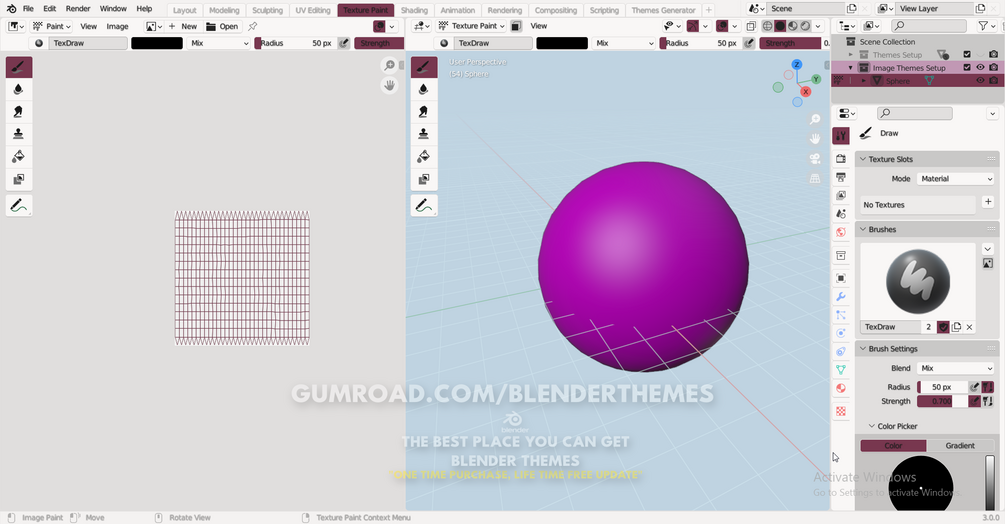Hide Image Themes Setup collection in viewport
This screenshot has width=1005, height=524.
pyautogui.click(x=980, y=67)
